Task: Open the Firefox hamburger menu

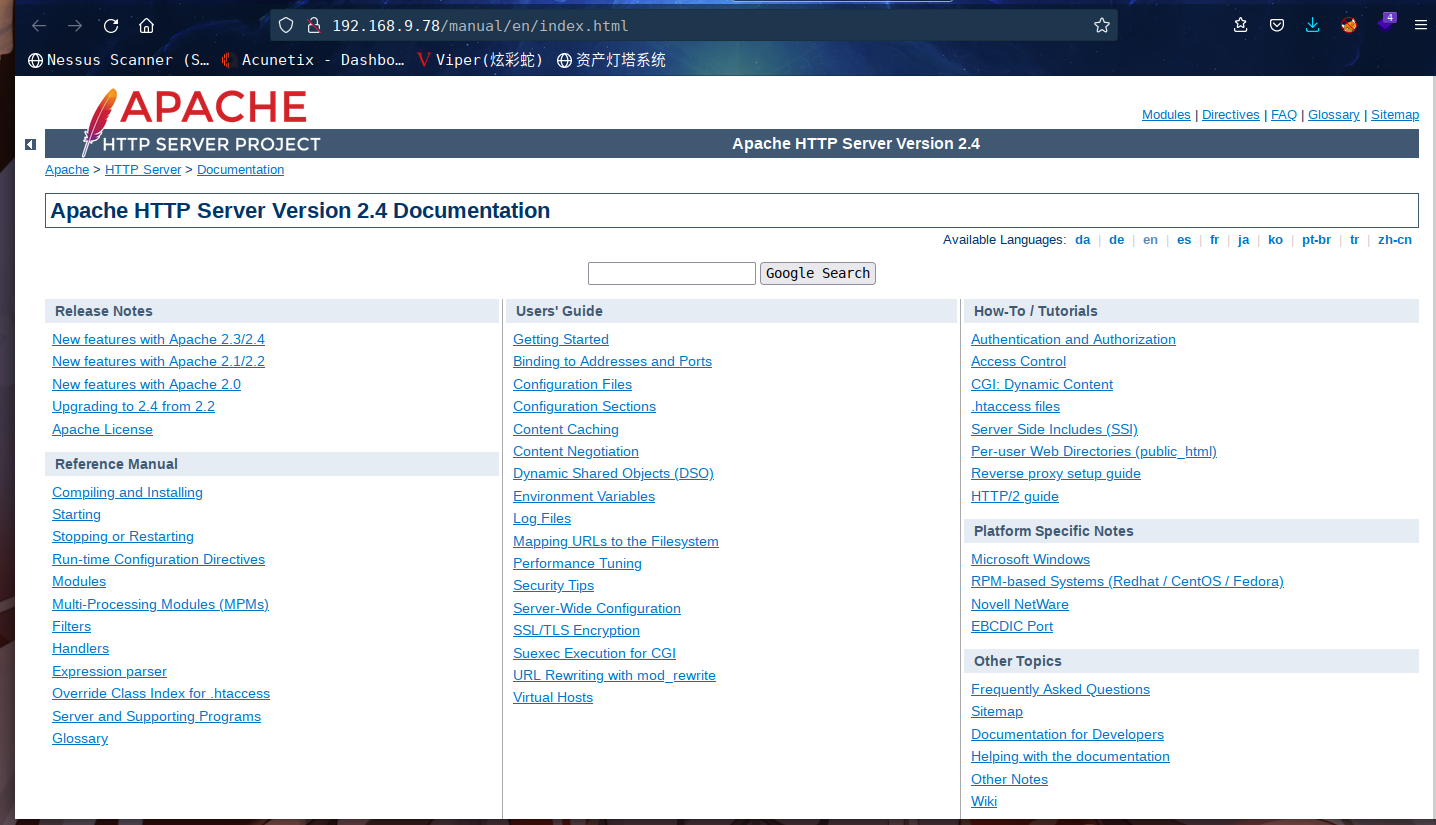Action: click(x=1420, y=25)
